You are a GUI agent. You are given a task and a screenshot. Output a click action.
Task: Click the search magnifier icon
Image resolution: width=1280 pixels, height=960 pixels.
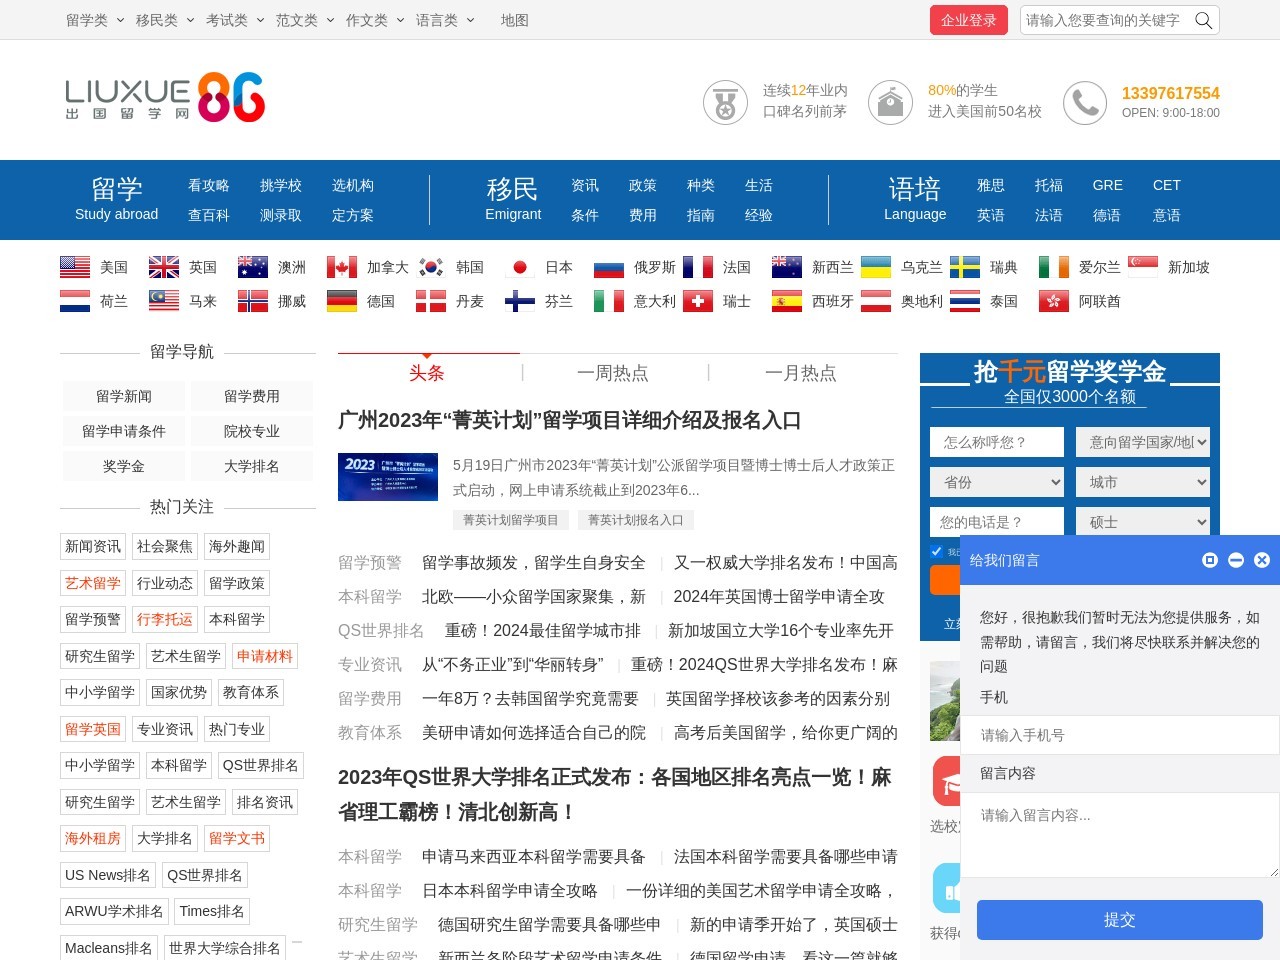1203,19
